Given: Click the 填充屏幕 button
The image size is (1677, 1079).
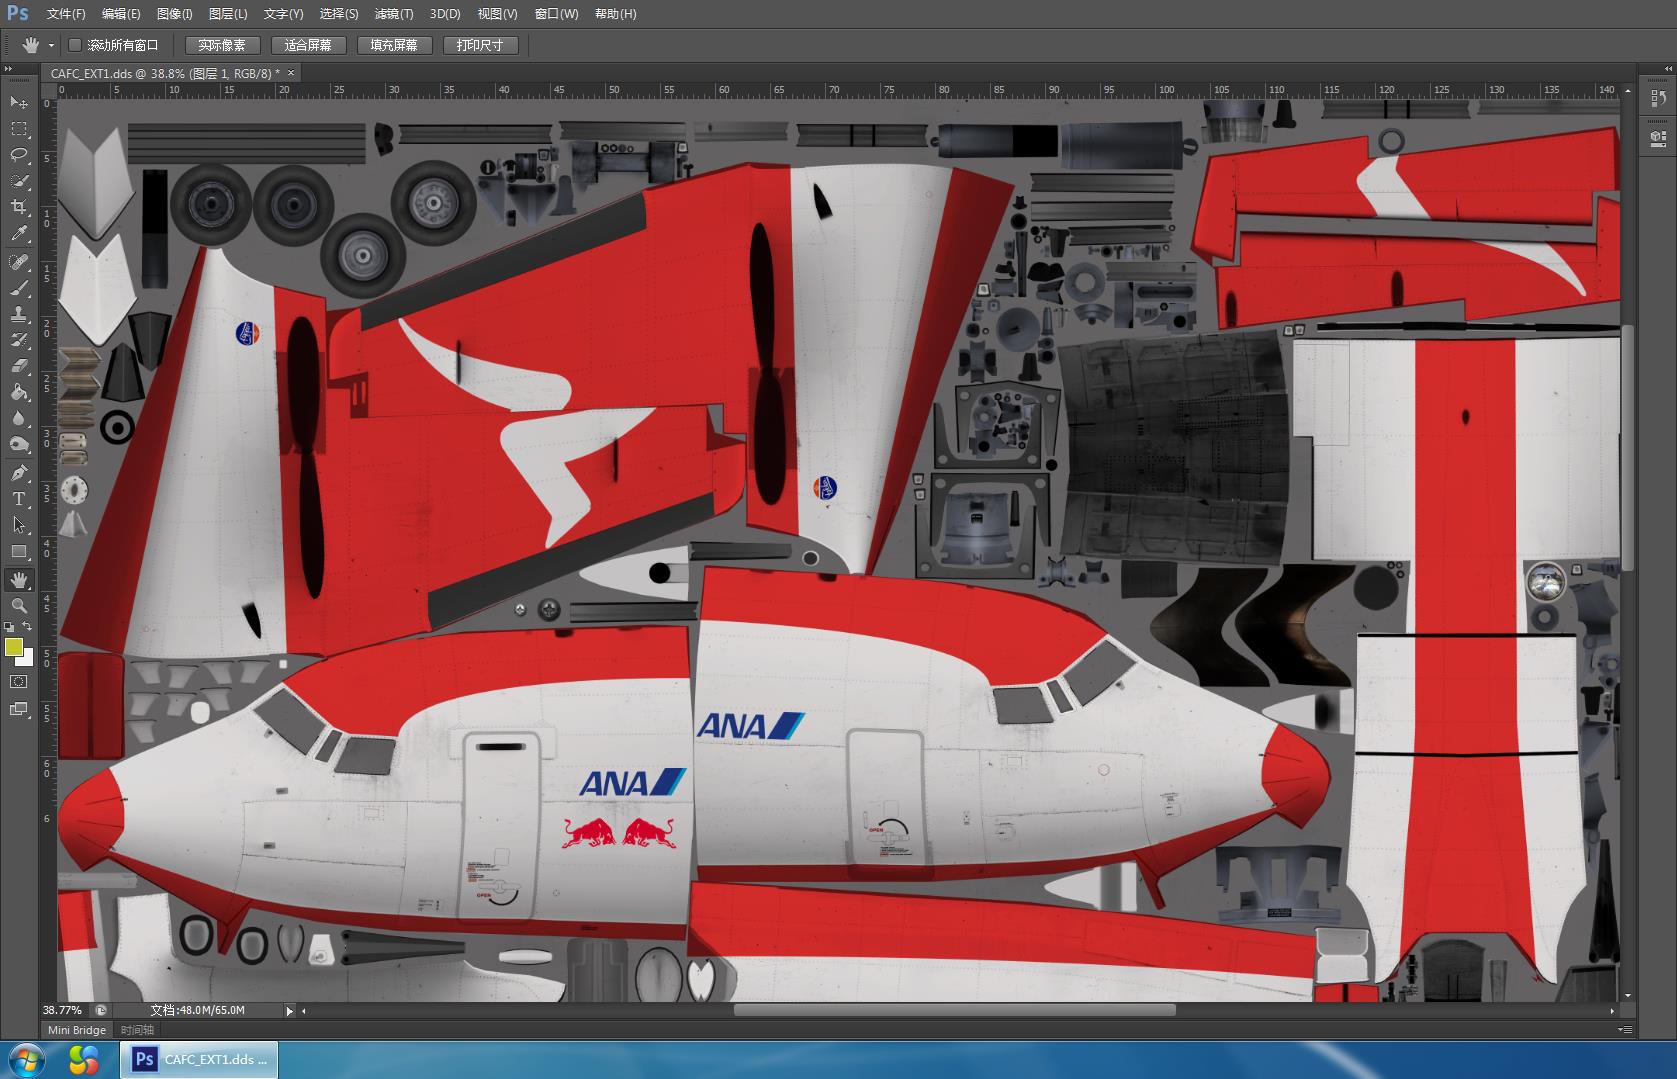Looking at the screenshot, I should coord(394,45).
